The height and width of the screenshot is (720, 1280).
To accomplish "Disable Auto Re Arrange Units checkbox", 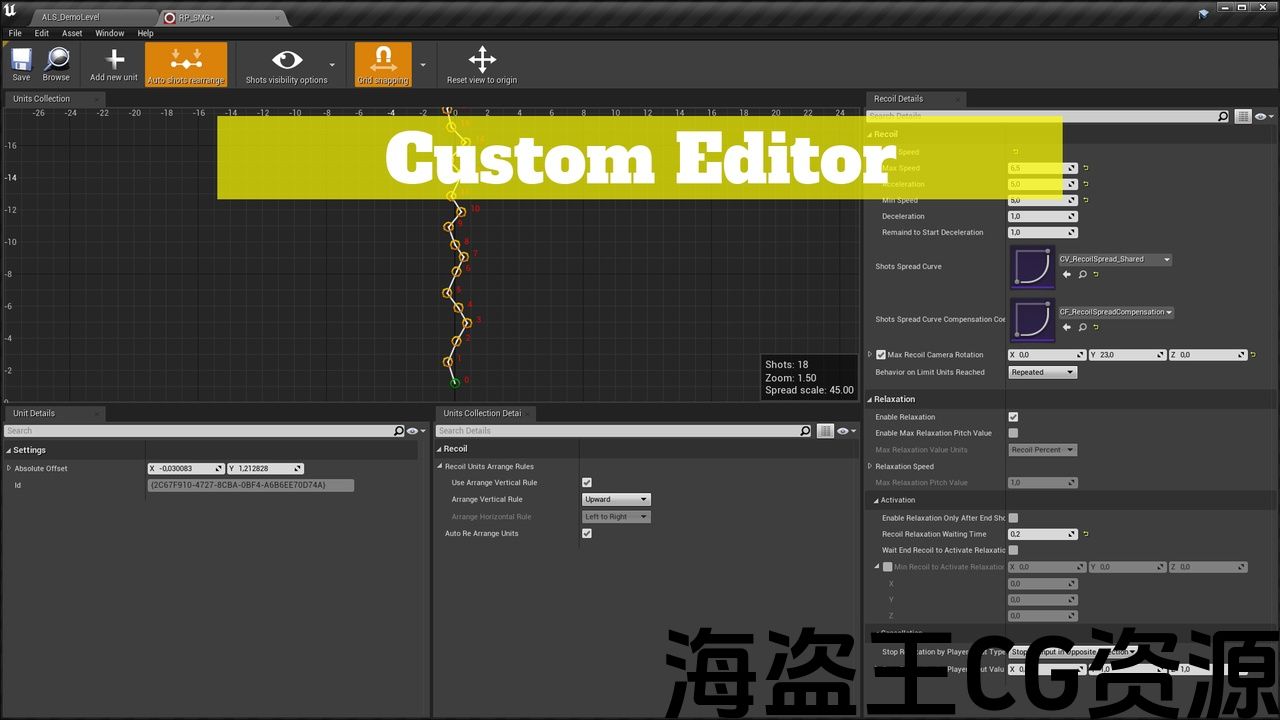I will click(587, 534).
